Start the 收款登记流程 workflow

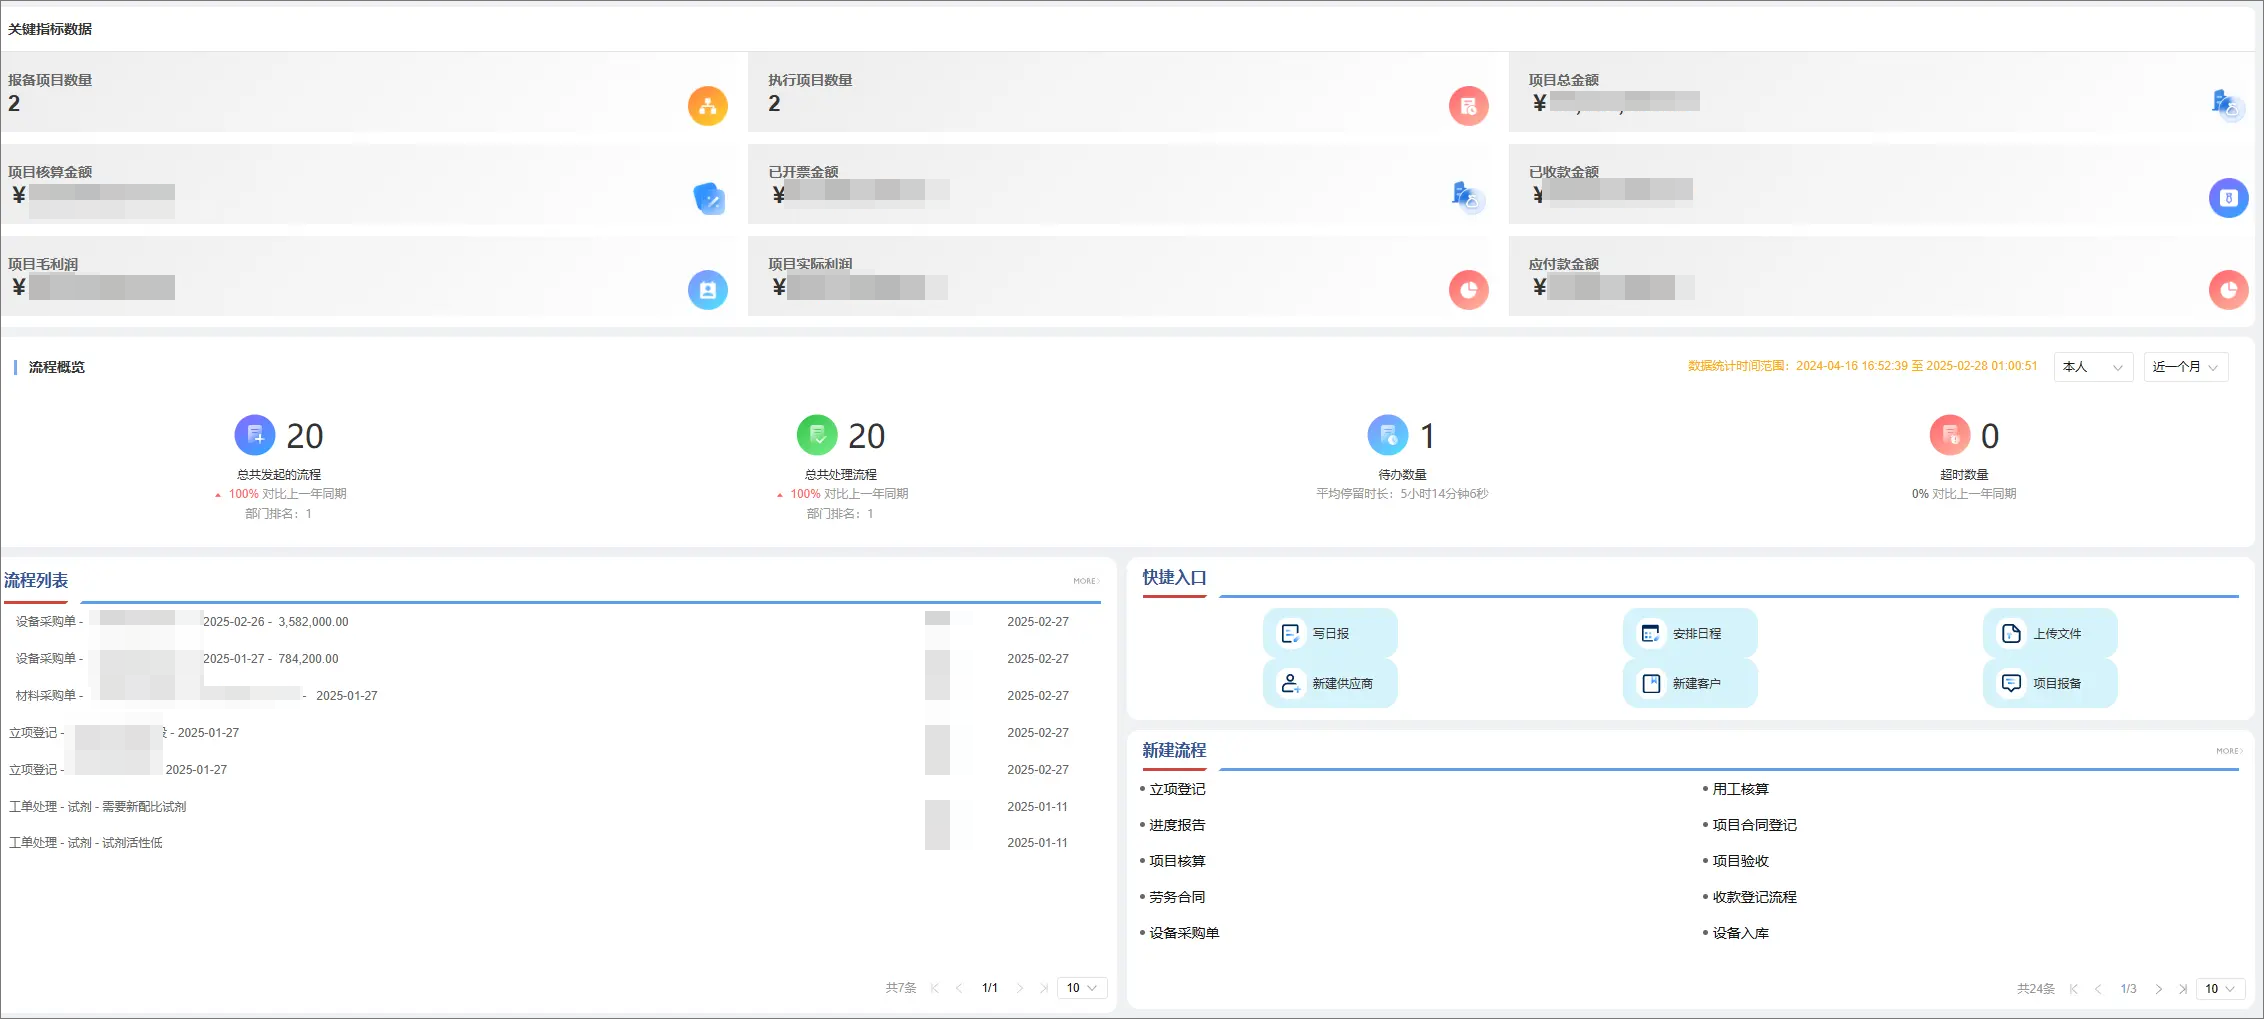(x=1754, y=897)
